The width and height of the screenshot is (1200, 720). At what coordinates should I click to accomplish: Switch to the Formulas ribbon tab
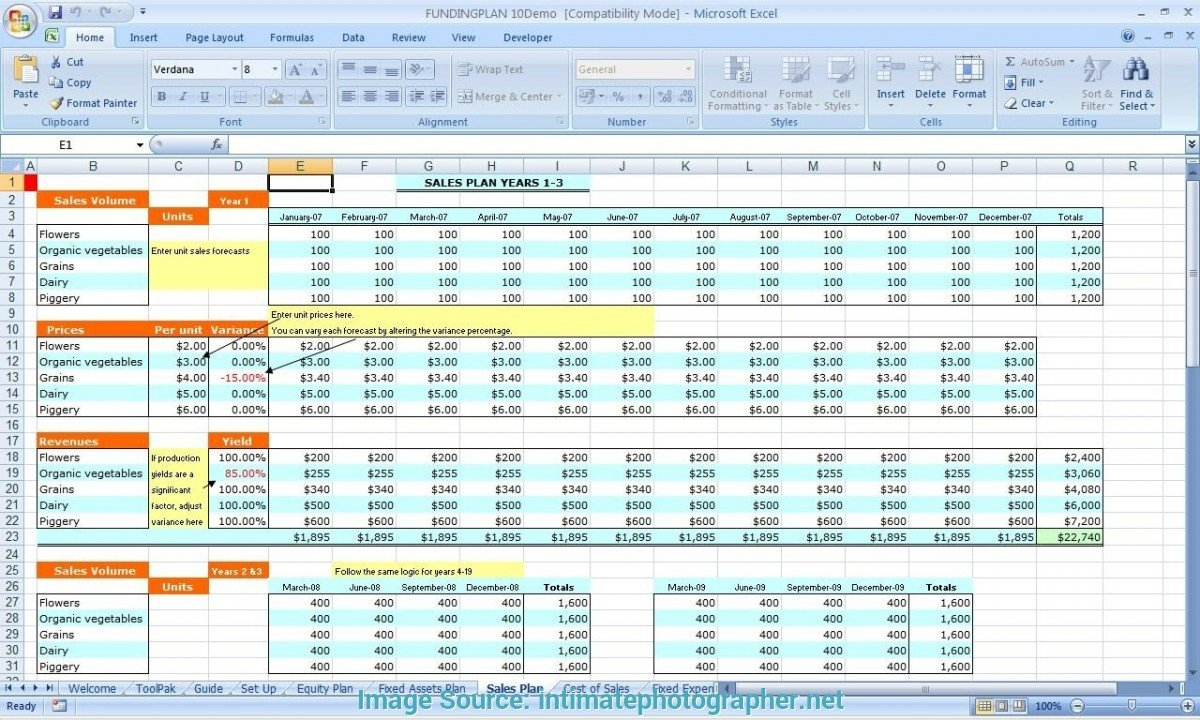click(x=291, y=37)
